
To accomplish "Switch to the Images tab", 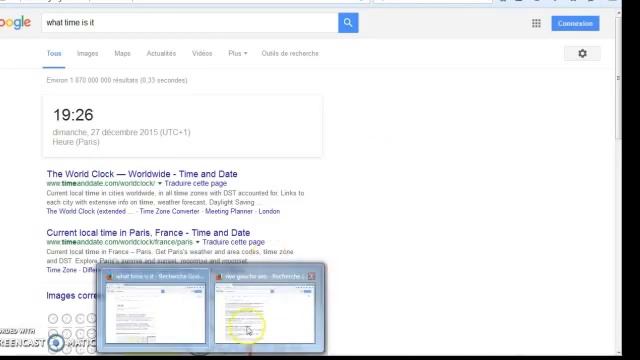I will coord(87,53).
